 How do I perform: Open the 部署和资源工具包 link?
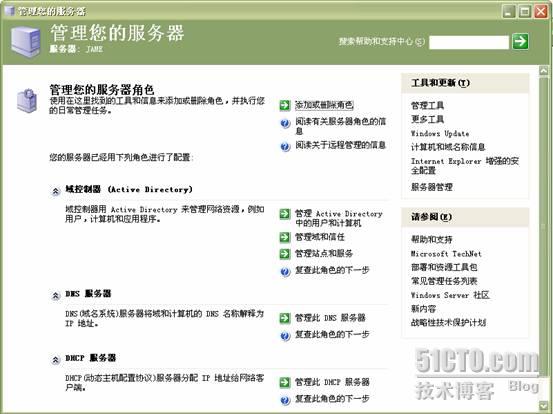(444, 267)
